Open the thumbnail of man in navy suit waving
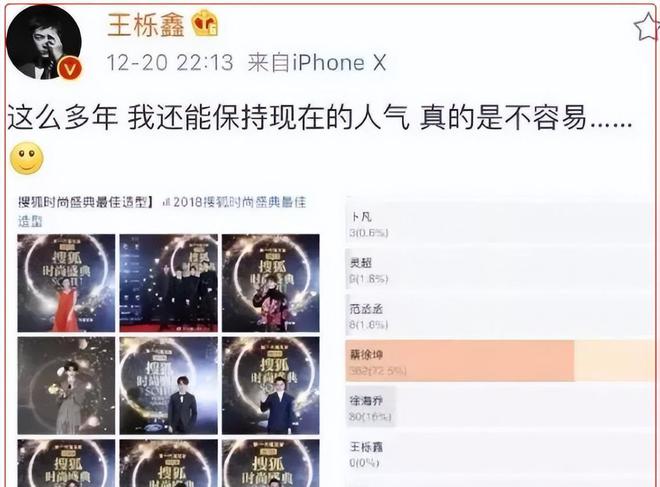 point(271,386)
